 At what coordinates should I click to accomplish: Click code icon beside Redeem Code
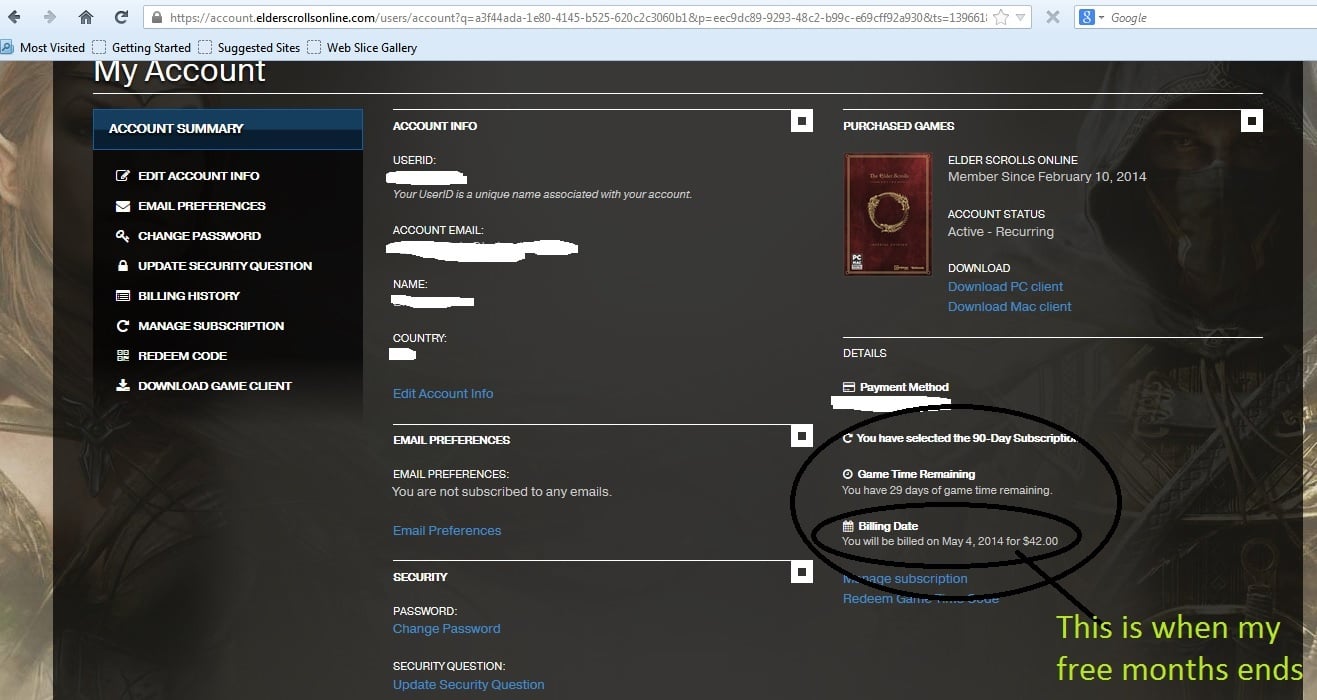(123, 356)
